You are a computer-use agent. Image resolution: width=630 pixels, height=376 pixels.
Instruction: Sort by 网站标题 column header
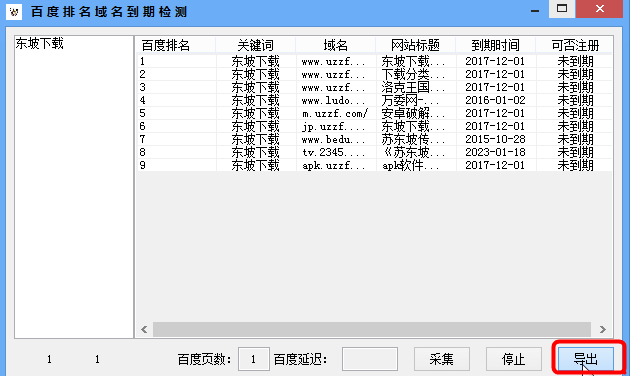tap(415, 45)
